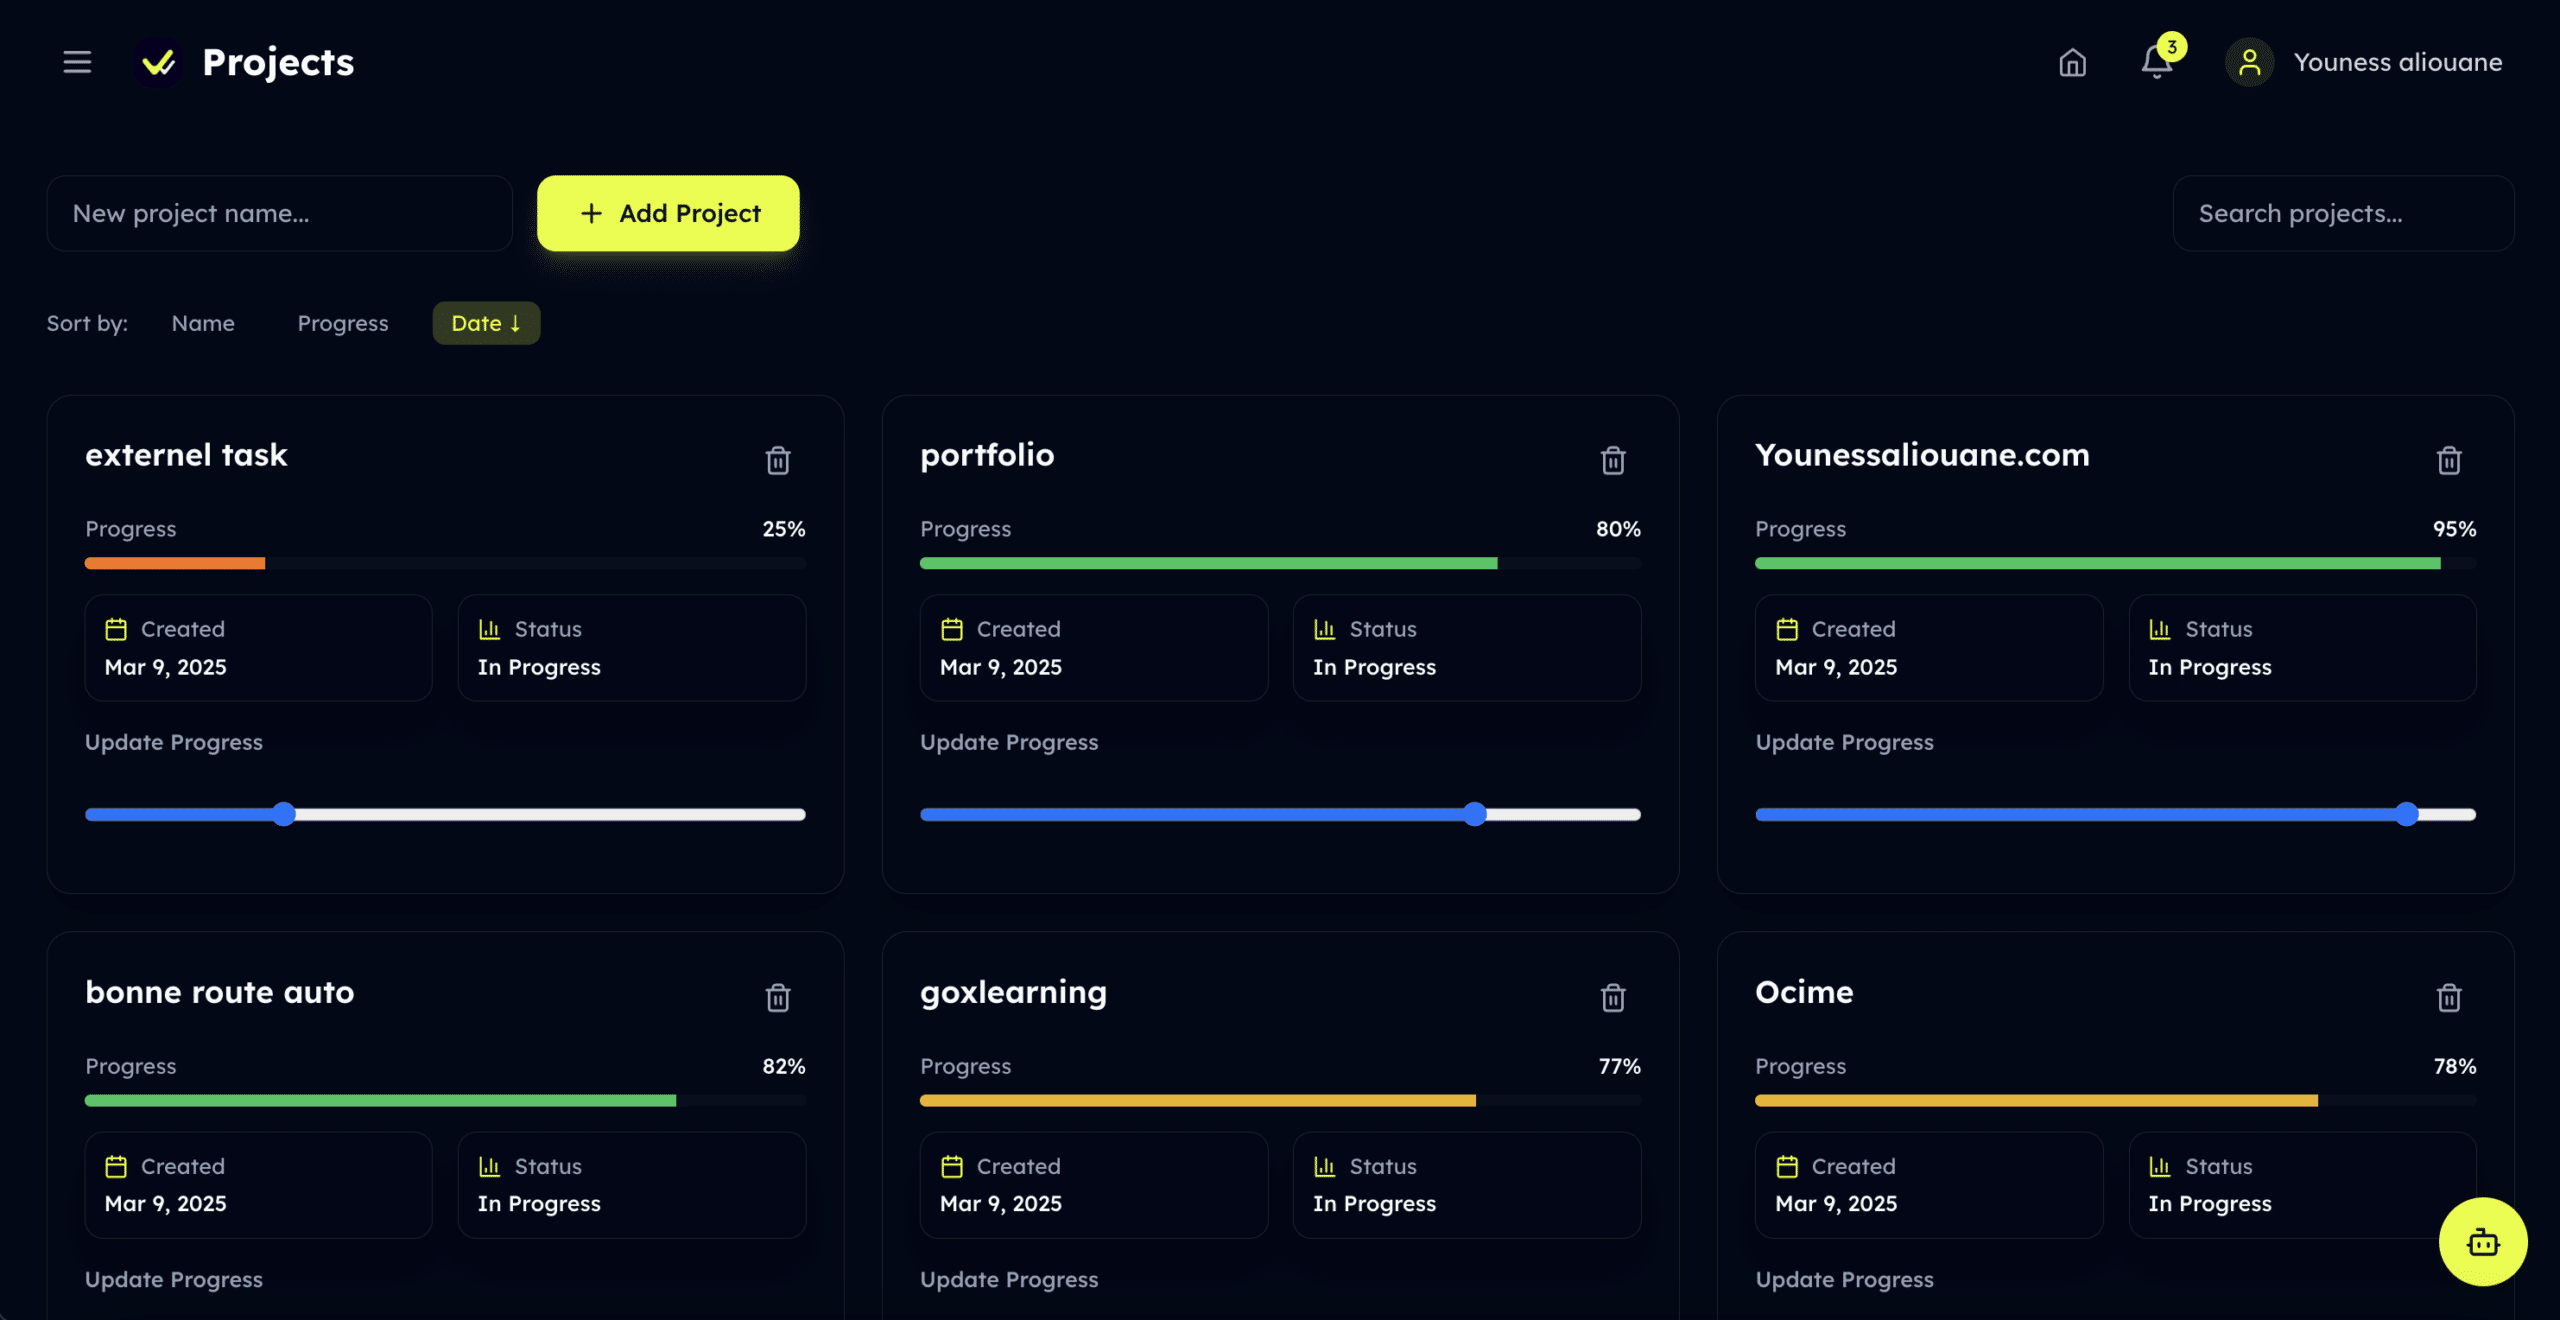Click the 95% progress value
The image size is (2560, 1320).
[2454, 529]
